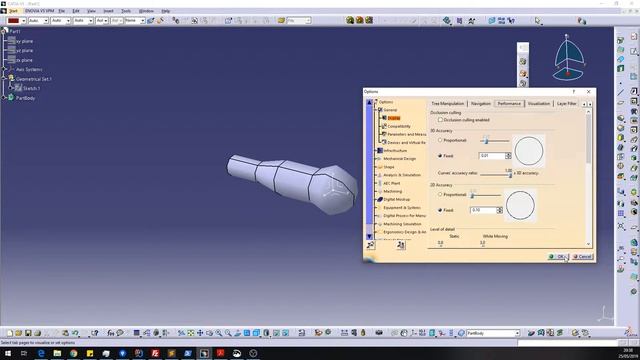Click the Zoom Out magnifier icon
640x360 pixels.
tap(228, 333)
